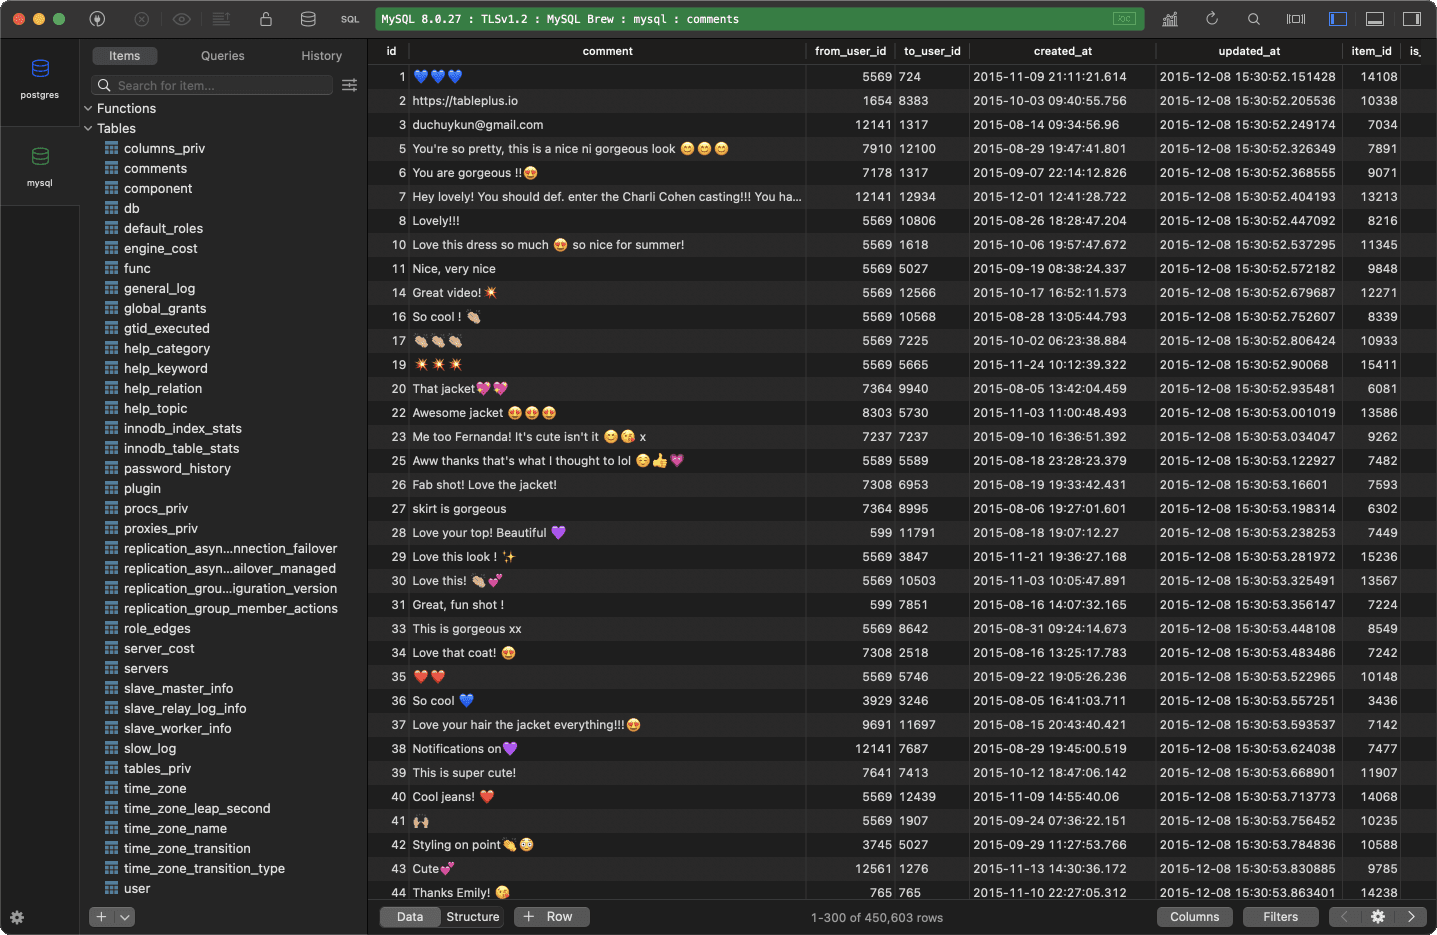Open search using the magnifier icon
This screenshot has height=935, width=1437.
[x=1253, y=18]
